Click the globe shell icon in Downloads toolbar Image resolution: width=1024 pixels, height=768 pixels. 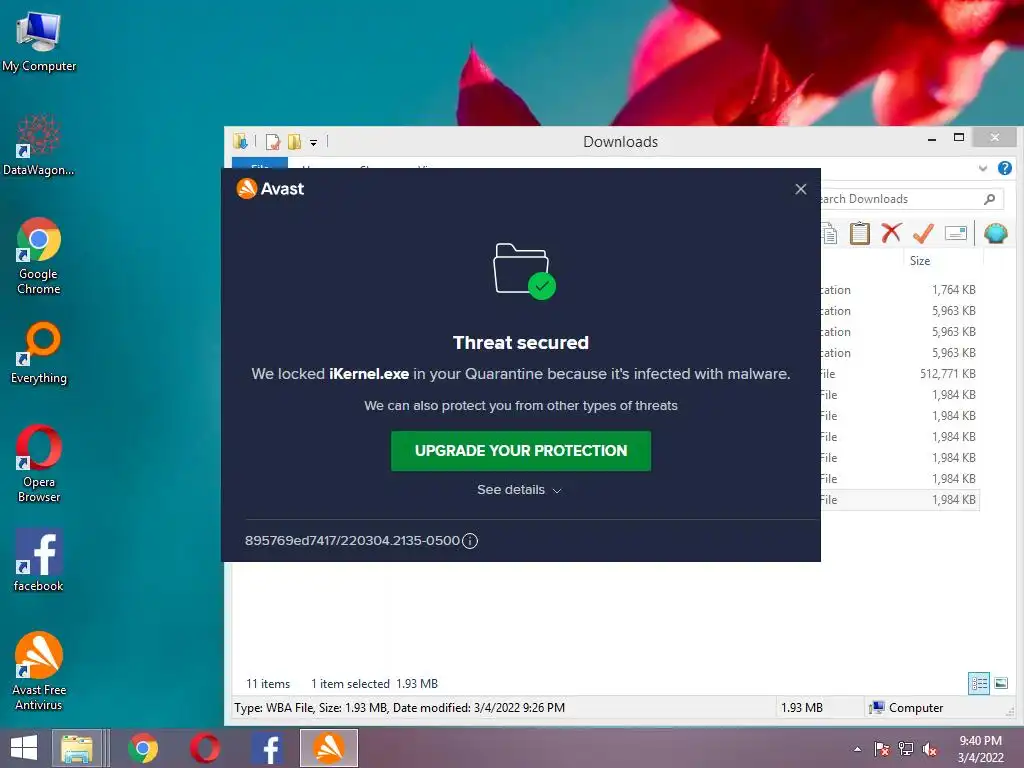pos(996,233)
